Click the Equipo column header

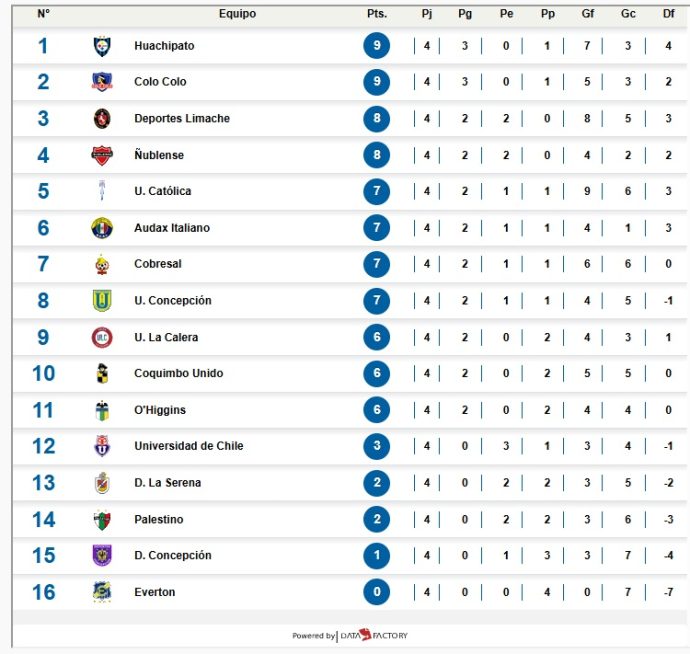click(x=237, y=14)
